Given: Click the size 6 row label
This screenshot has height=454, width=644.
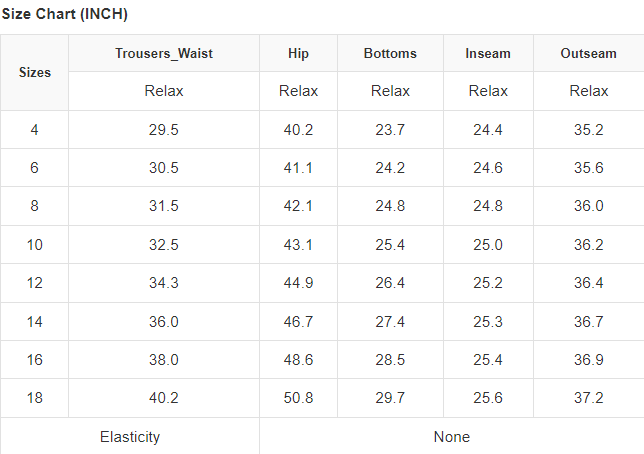Looking at the screenshot, I should click(35, 168).
